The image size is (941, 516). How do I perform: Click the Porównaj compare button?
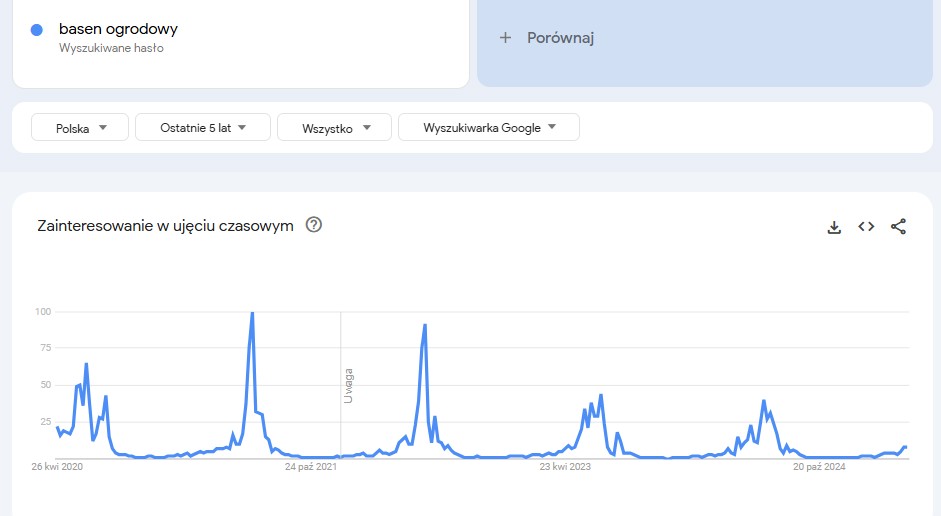tap(705, 38)
